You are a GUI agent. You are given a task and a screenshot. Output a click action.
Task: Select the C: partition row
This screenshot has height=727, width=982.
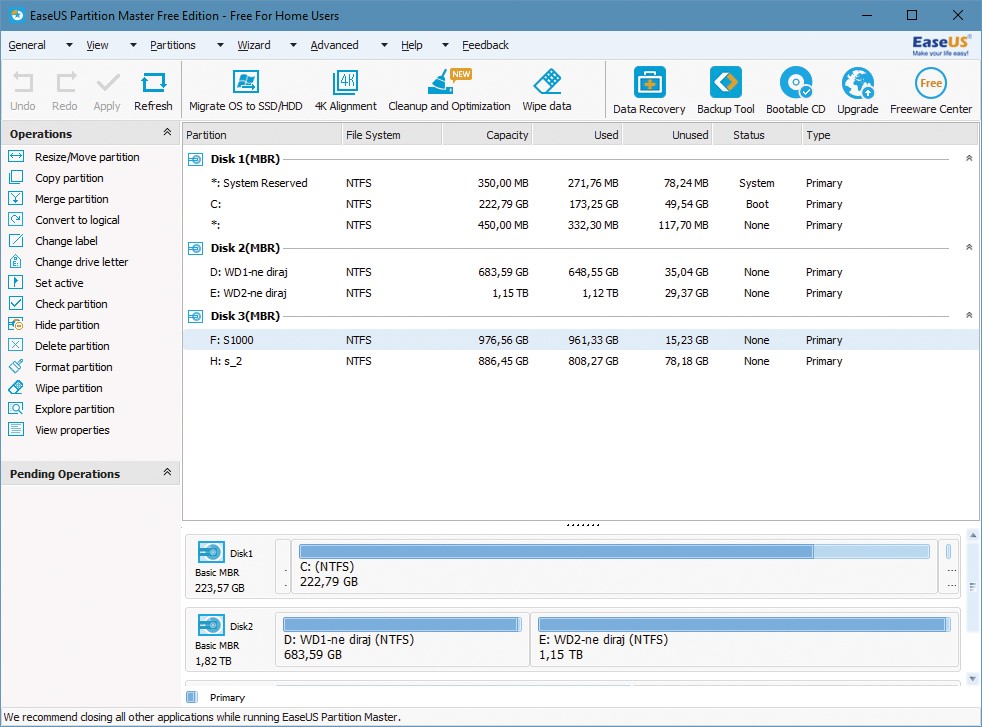tap(581, 204)
